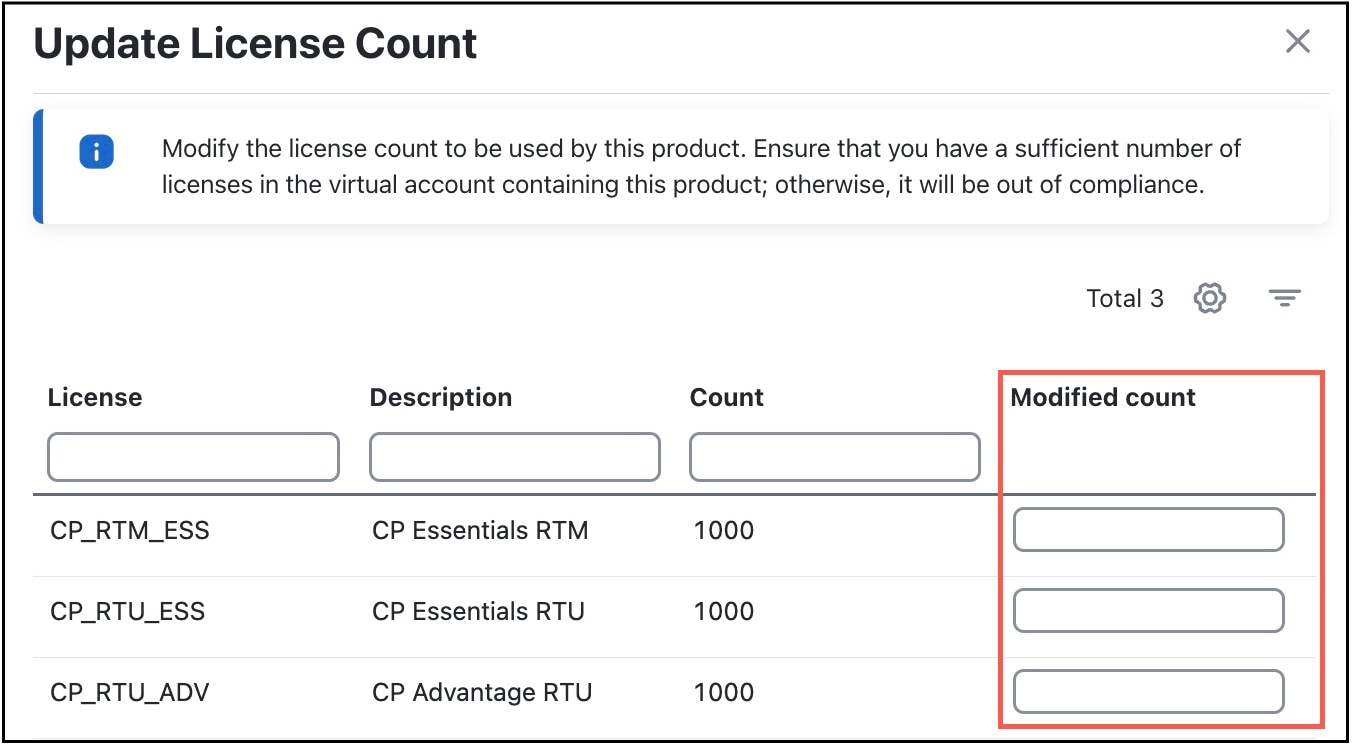
Task: Click count 1000 in CP_RTM_ESS row
Action: [x=724, y=530]
